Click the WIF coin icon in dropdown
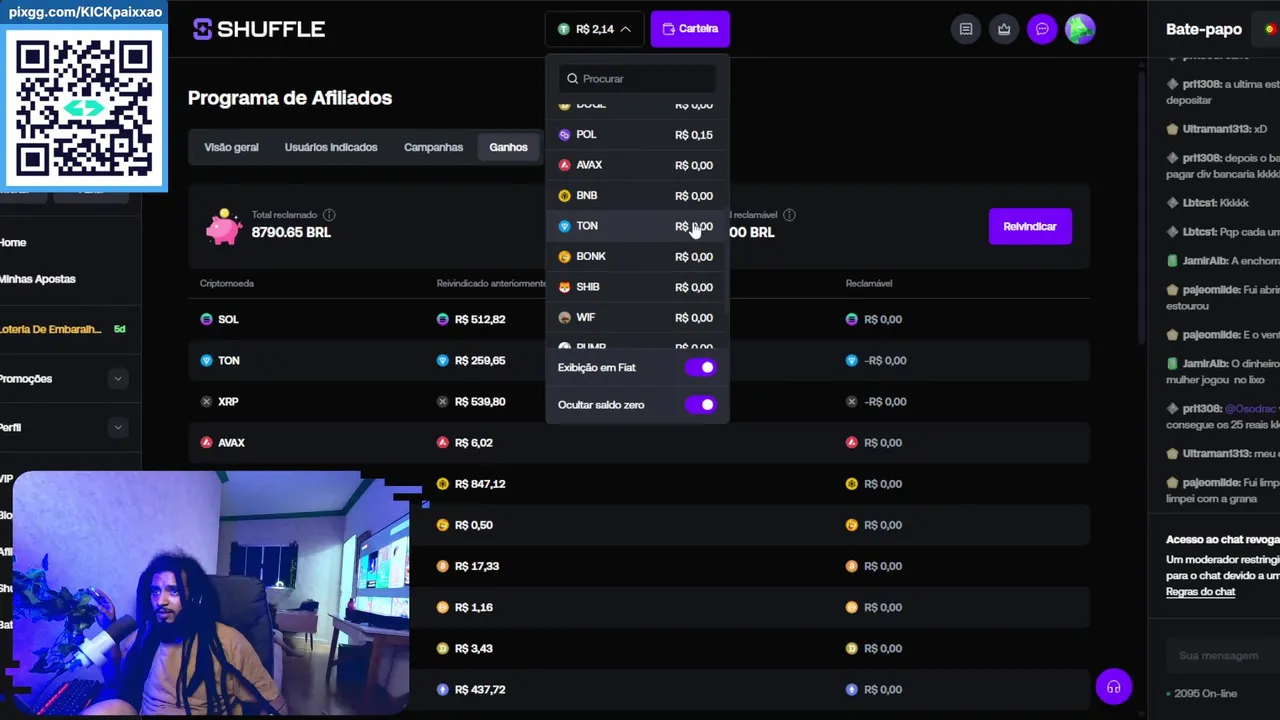This screenshot has height=720, width=1280. (564, 318)
